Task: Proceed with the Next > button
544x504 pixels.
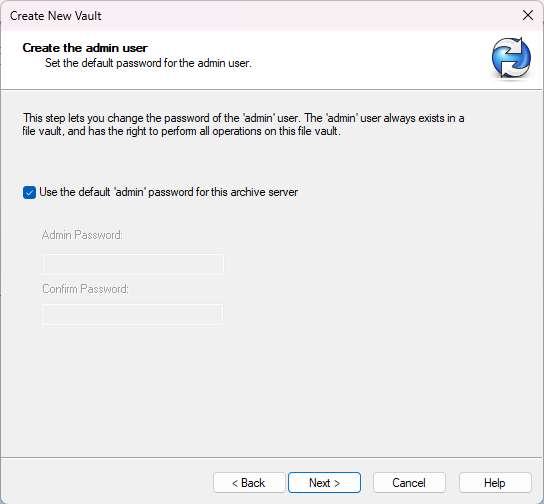Action: click(324, 482)
